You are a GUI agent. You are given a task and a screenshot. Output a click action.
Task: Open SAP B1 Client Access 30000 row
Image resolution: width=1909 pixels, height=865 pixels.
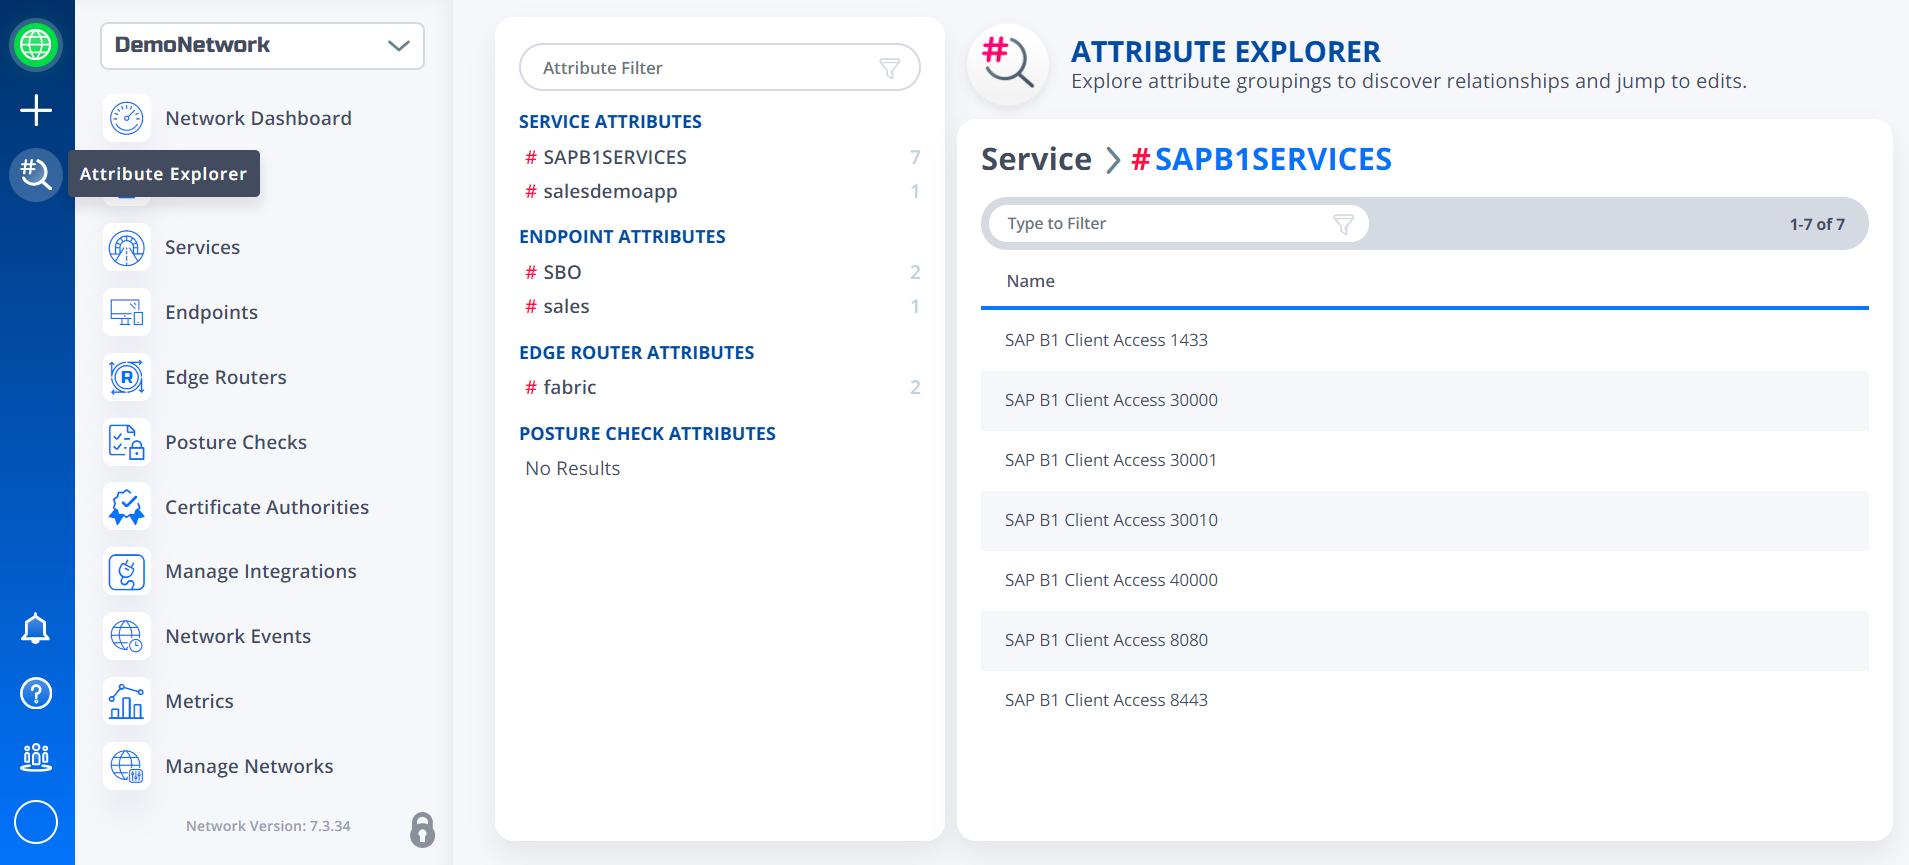1424,400
